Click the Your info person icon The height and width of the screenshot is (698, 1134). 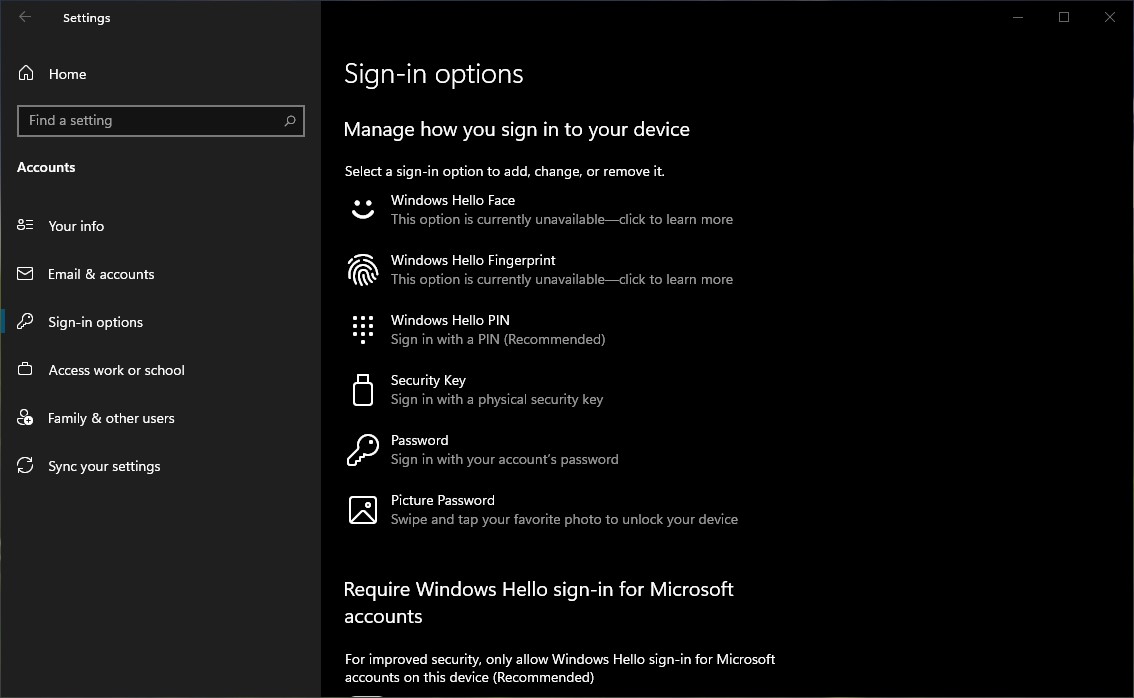pos(25,225)
